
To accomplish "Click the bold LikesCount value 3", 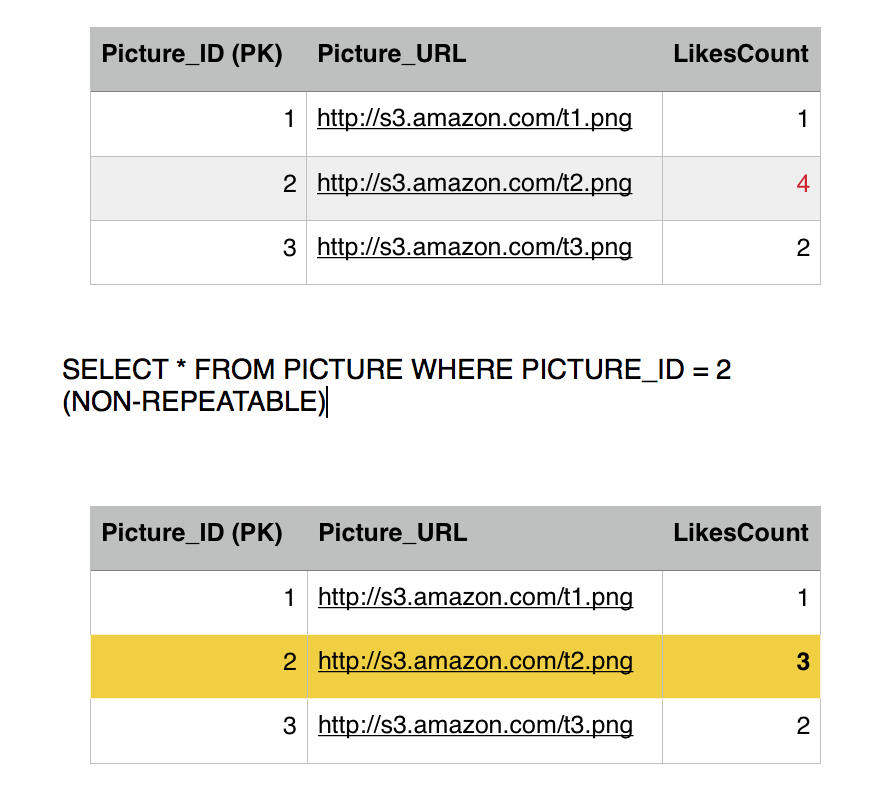I will [803, 662].
